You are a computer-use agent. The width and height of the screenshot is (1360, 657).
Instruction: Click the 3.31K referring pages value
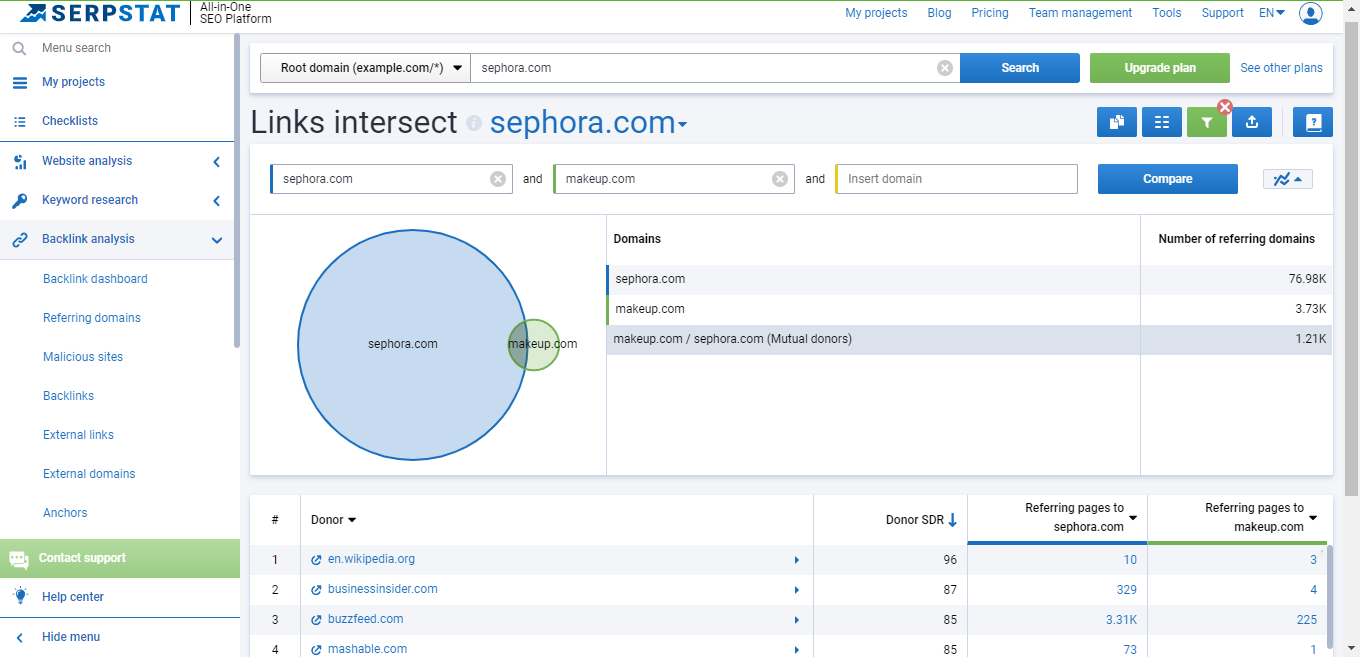[1120, 620]
